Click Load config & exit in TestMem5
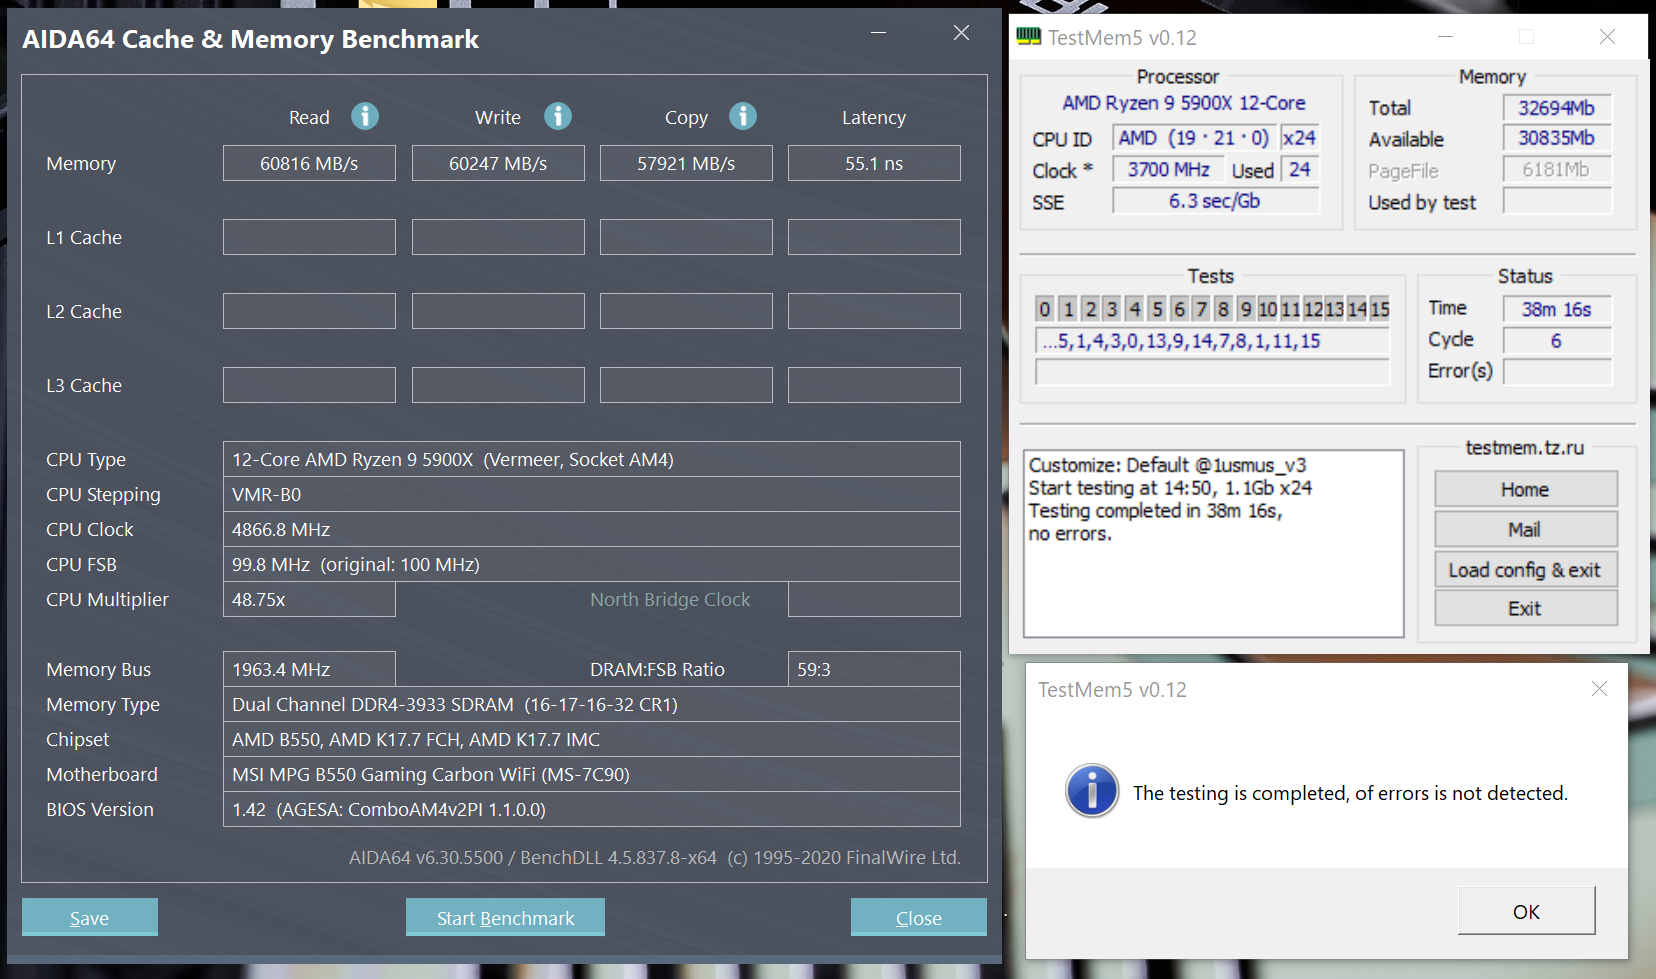Viewport: 1656px width, 979px height. click(x=1526, y=569)
